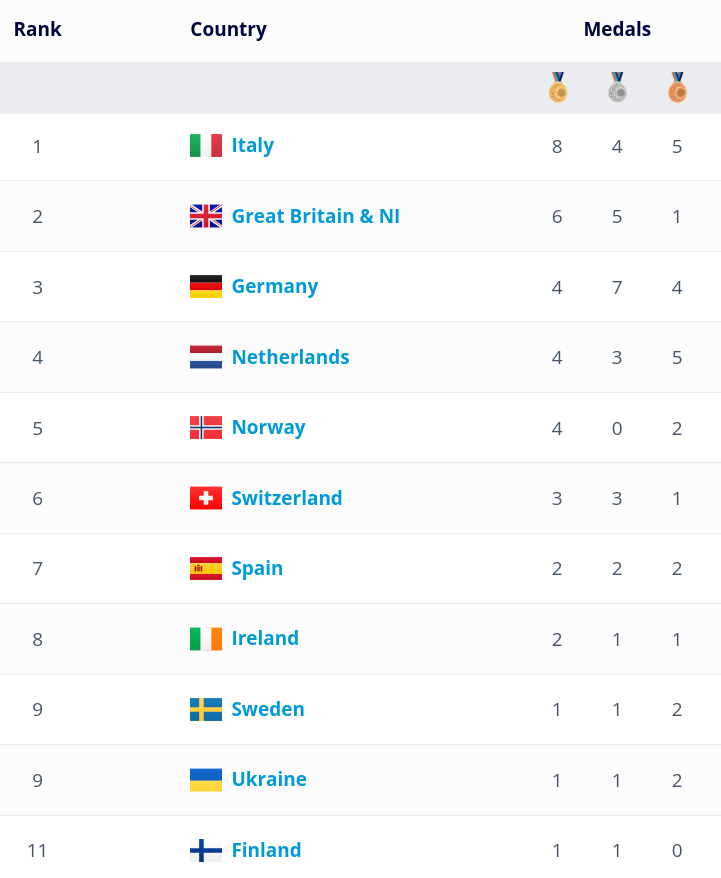Click the Germany flag icon

tap(206, 287)
